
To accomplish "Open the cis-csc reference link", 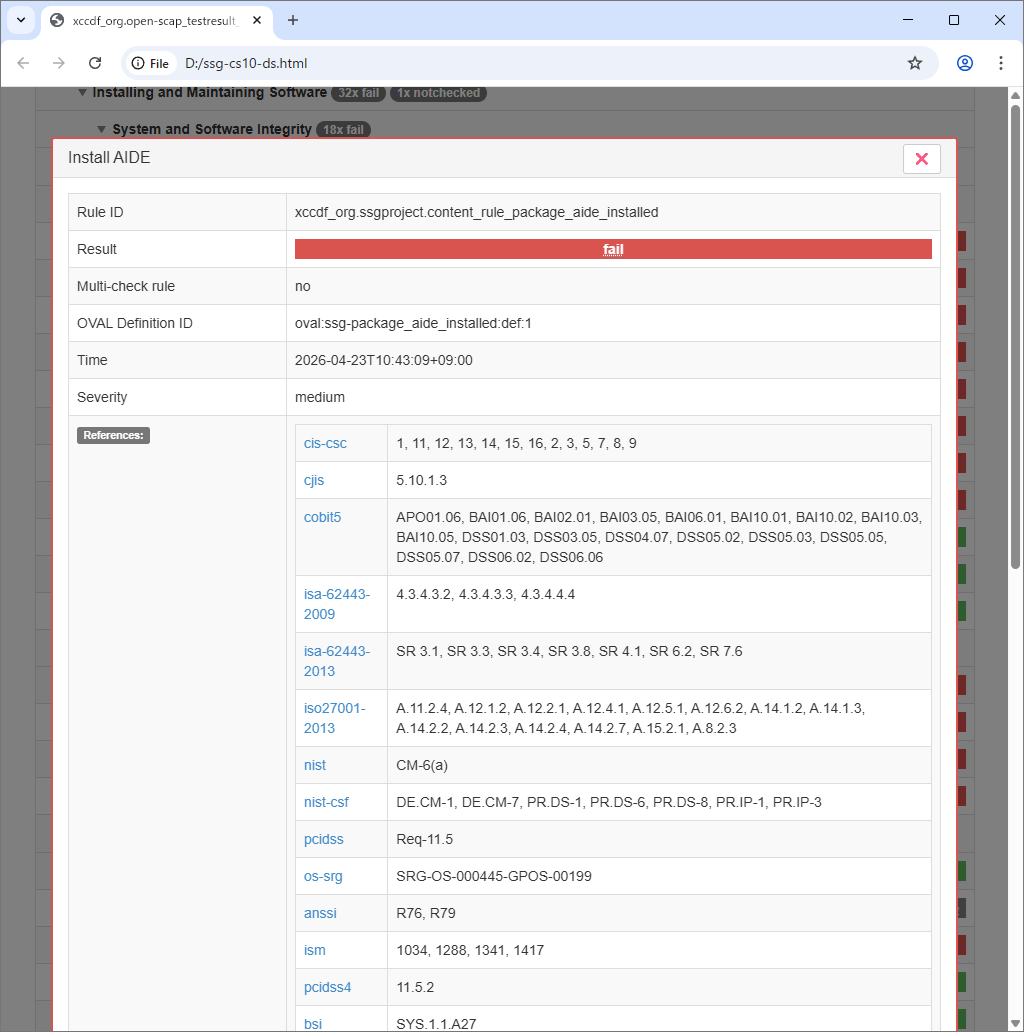I will coord(326,443).
